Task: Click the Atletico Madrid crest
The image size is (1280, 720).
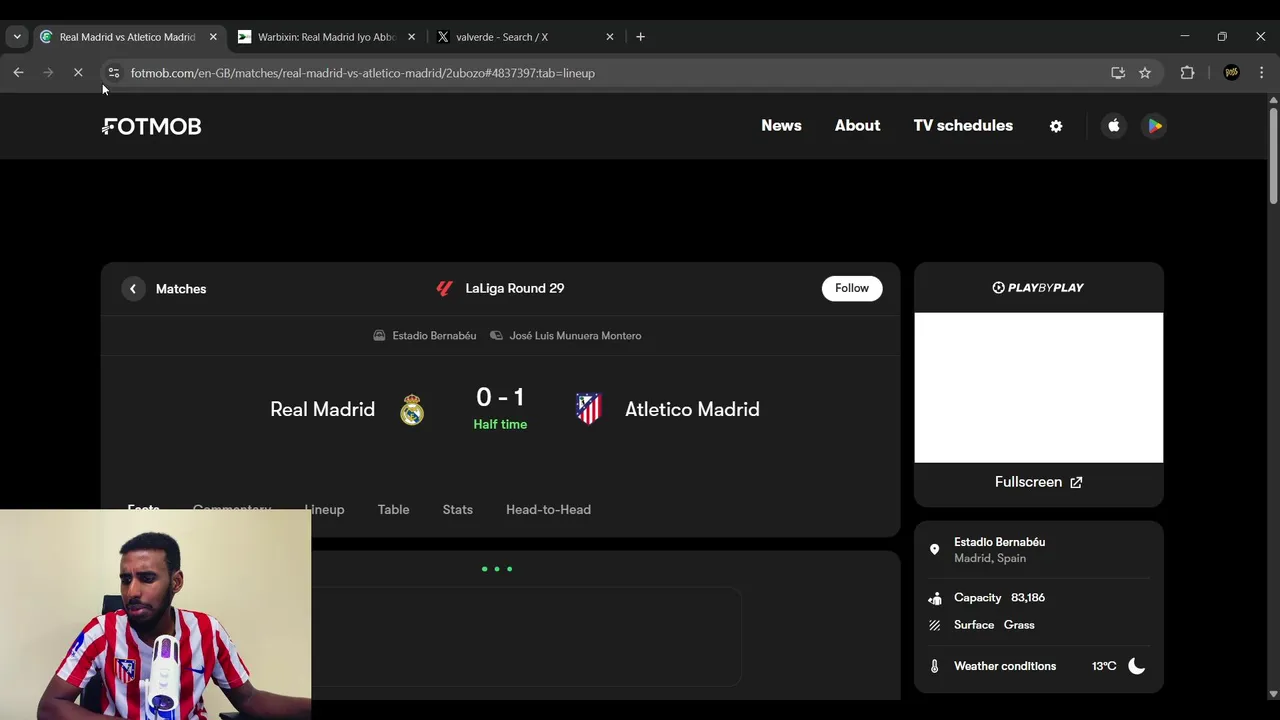Action: pos(589,409)
